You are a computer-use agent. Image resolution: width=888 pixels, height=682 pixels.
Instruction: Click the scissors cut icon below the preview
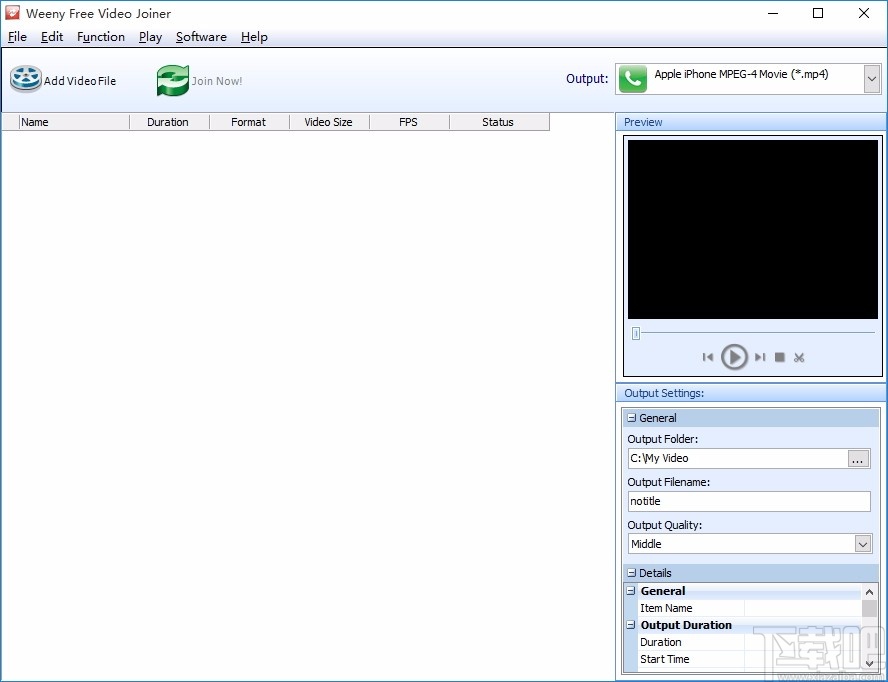click(800, 357)
